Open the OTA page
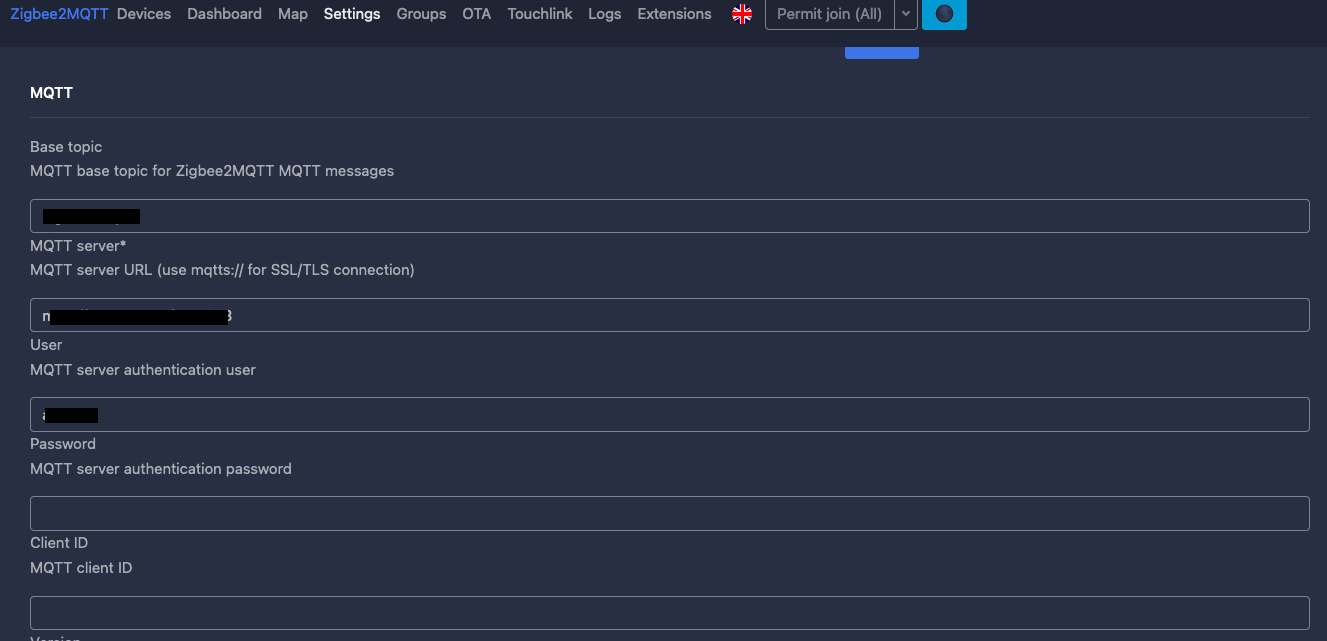This screenshot has height=641, width=1327. coord(477,14)
